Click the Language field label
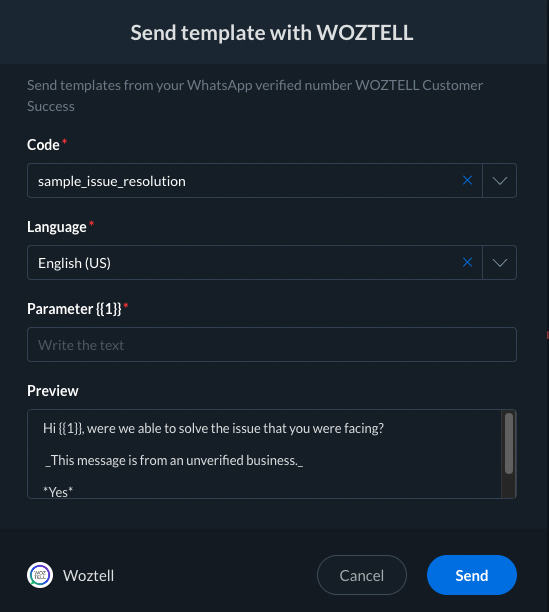Image resolution: width=549 pixels, height=612 pixels. click(57, 227)
